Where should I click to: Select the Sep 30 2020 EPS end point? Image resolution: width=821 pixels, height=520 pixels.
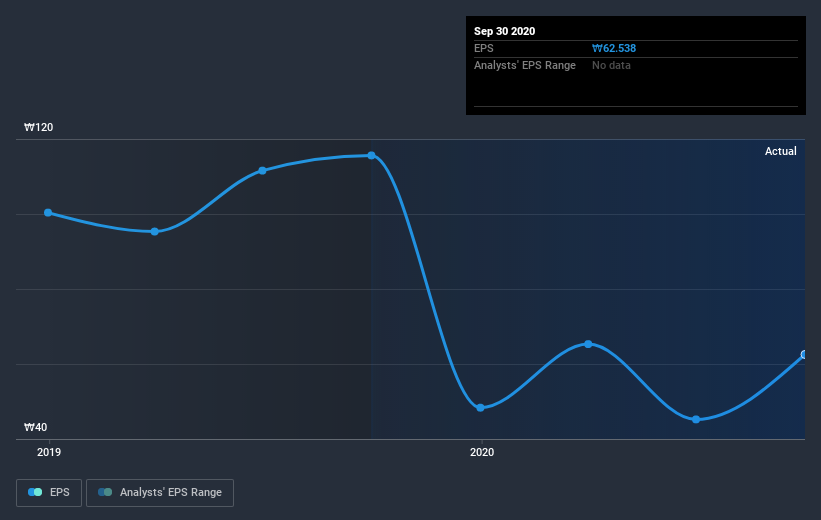[804, 355]
